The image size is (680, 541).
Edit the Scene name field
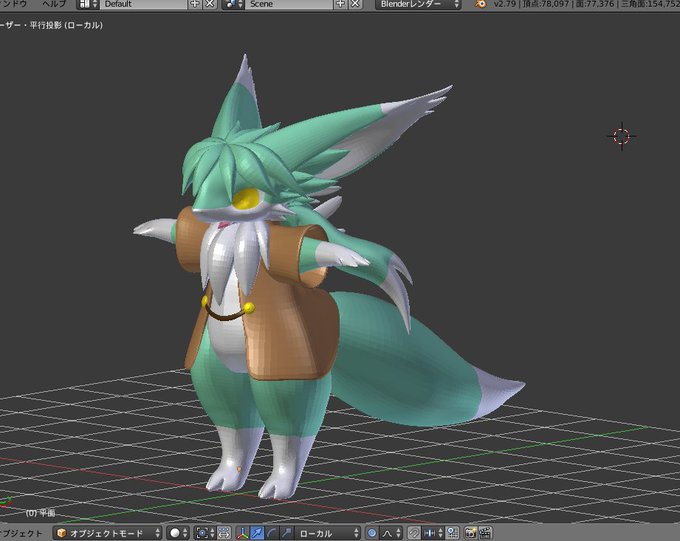289,4
